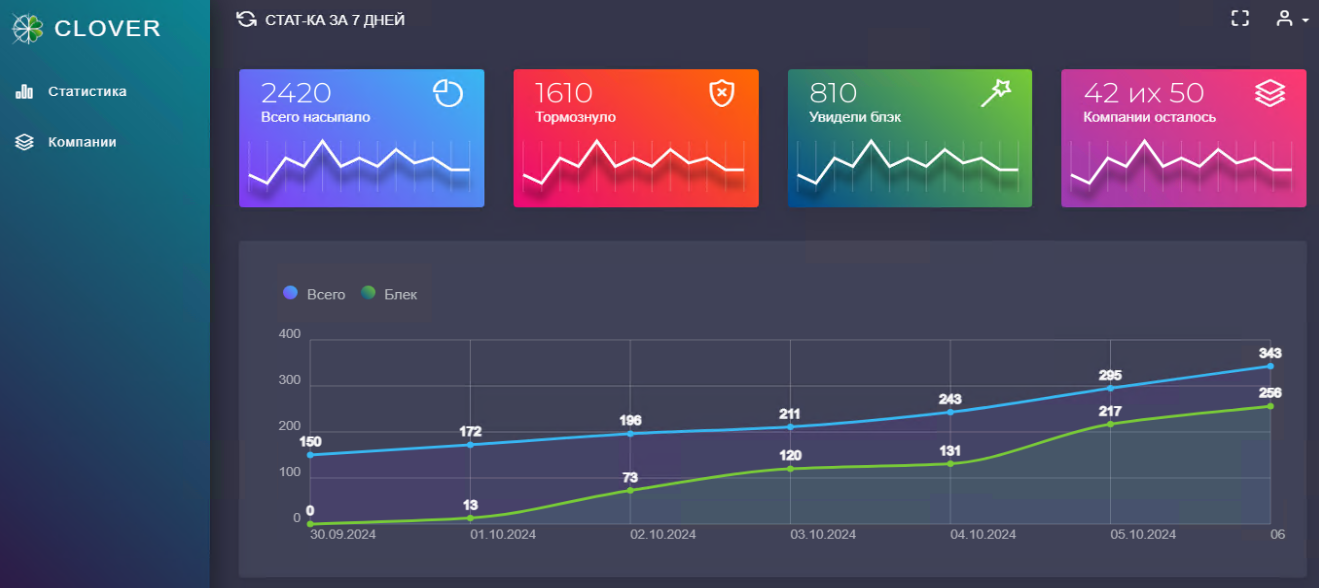
Task: Toggle fullscreen mode icon
Action: point(1240,18)
